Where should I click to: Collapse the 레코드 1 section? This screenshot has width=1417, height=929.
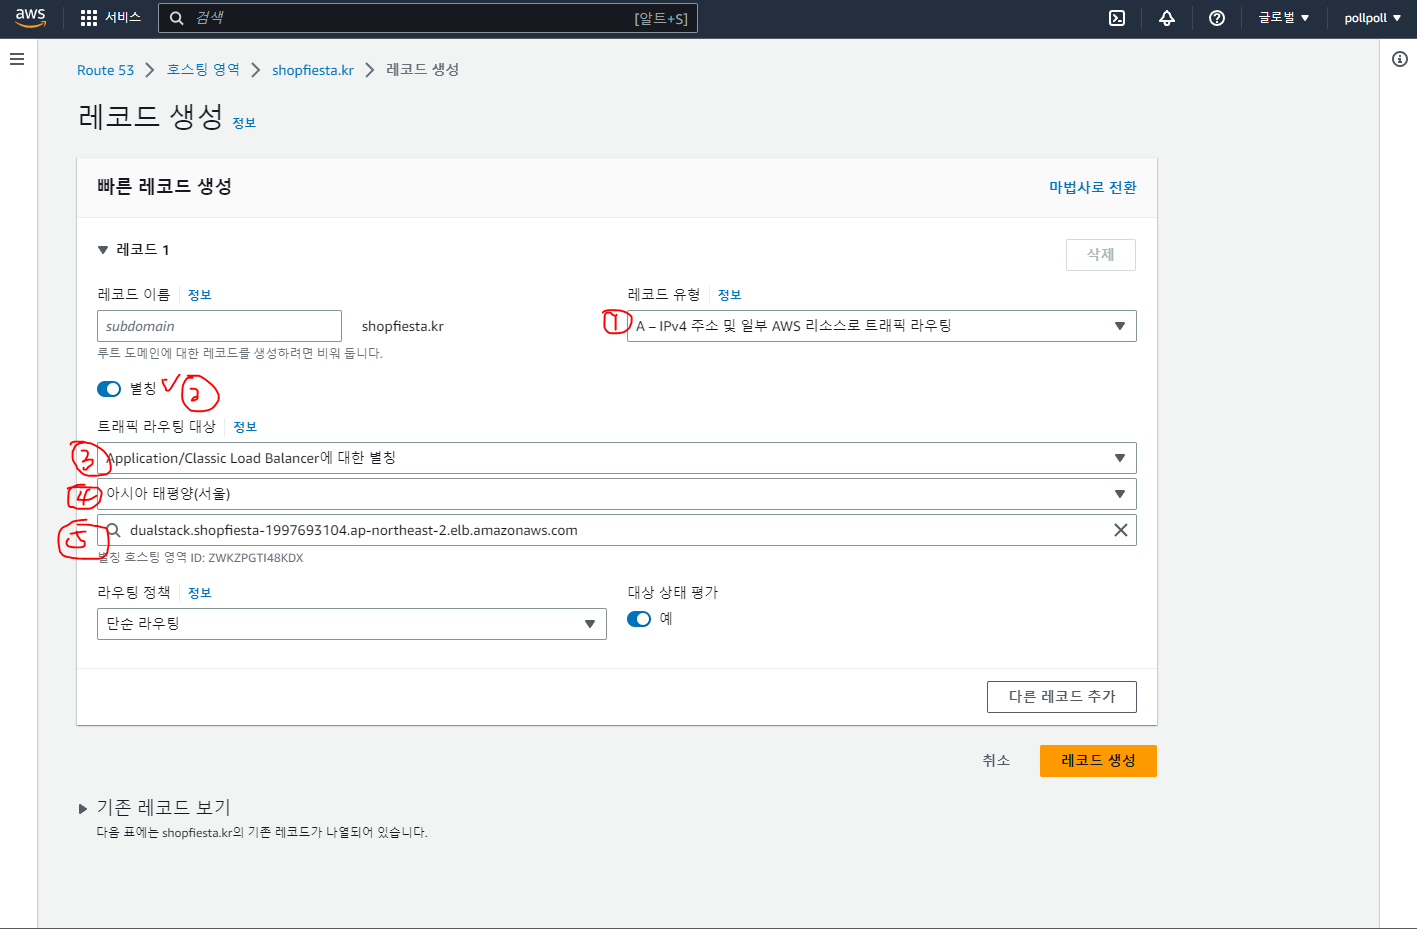click(102, 250)
